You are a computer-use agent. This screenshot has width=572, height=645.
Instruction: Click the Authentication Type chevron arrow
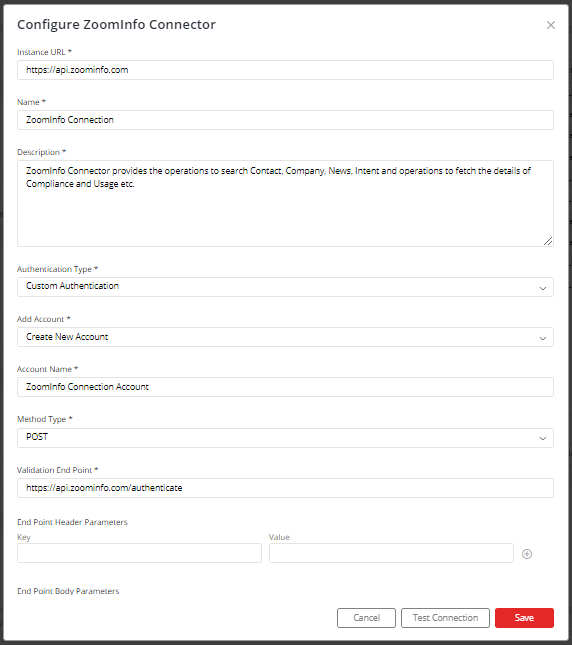[x=542, y=288]
